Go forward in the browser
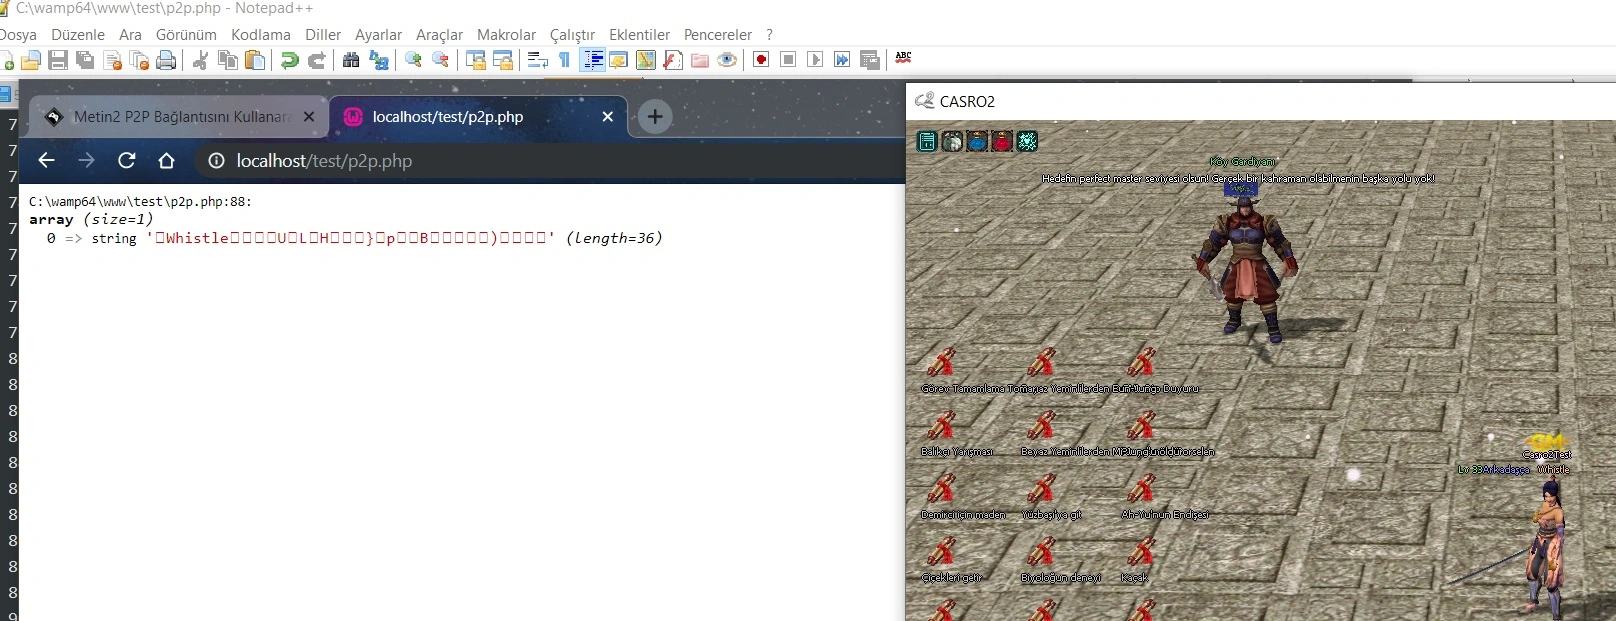1616x621 pixels. click(86, 161)
